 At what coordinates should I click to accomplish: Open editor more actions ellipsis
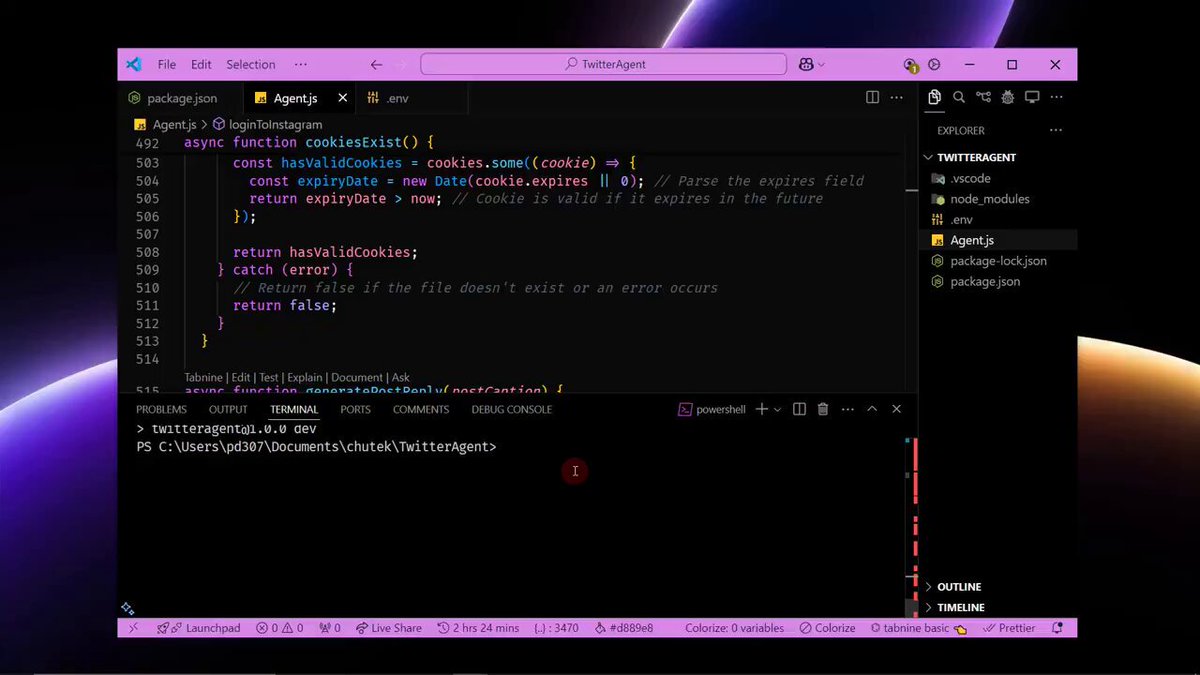[x=897, y=97]
